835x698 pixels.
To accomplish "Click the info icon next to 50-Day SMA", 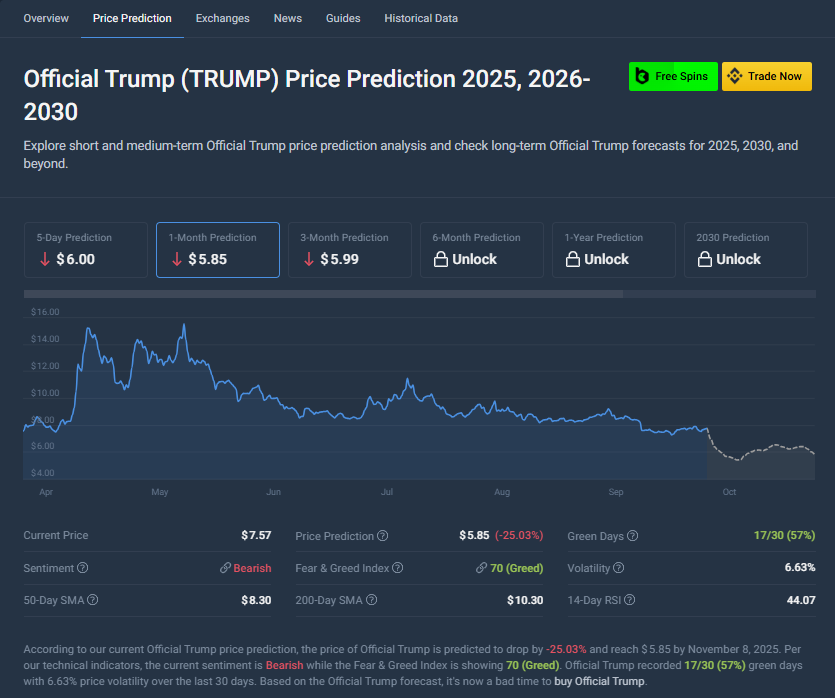I will 92,600.
